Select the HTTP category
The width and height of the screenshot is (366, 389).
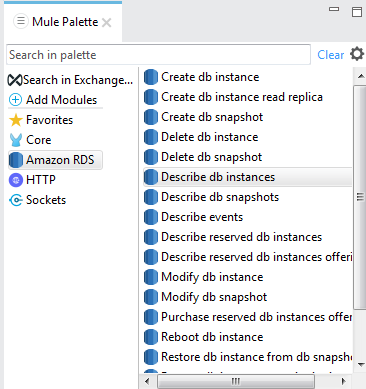tap(32, 180)
